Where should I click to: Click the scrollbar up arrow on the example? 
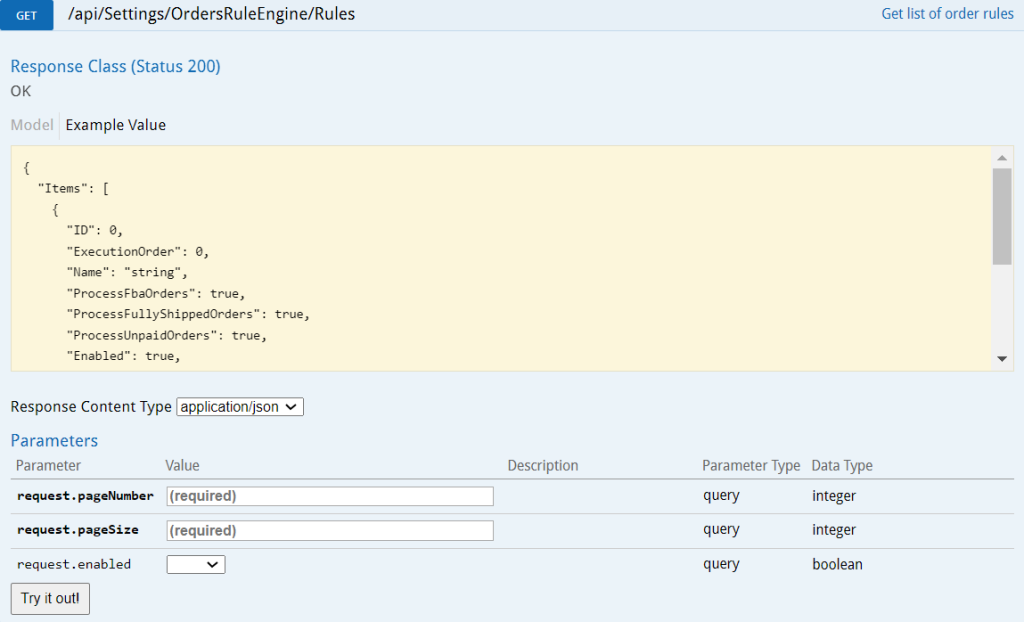click(x=1003, y=156)
